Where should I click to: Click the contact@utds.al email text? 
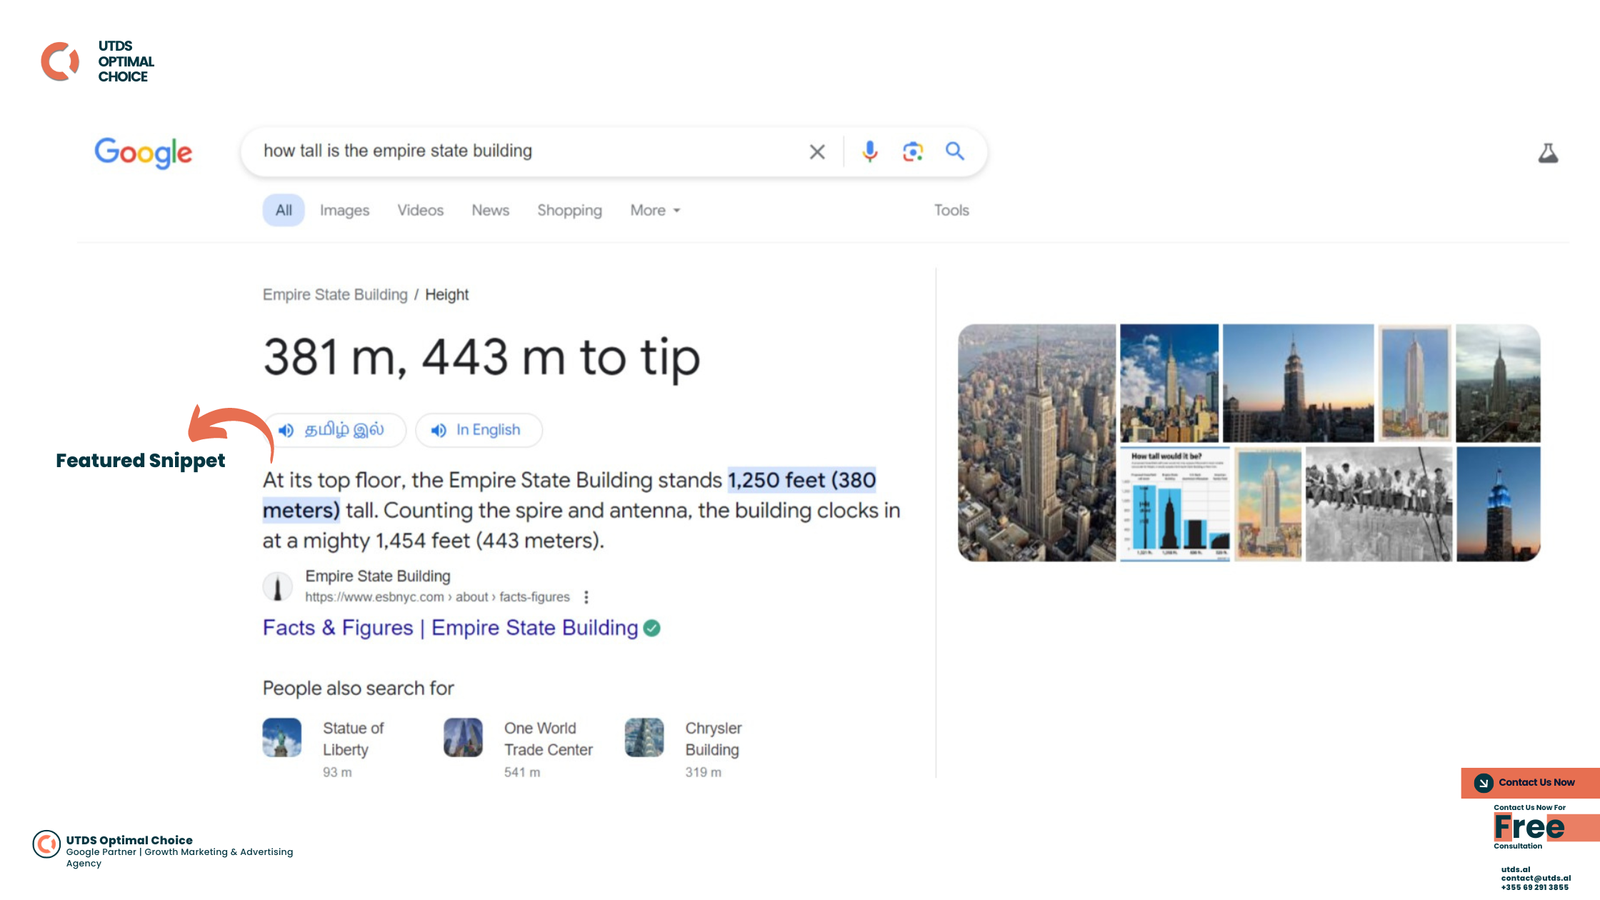tap(1535, 878)
